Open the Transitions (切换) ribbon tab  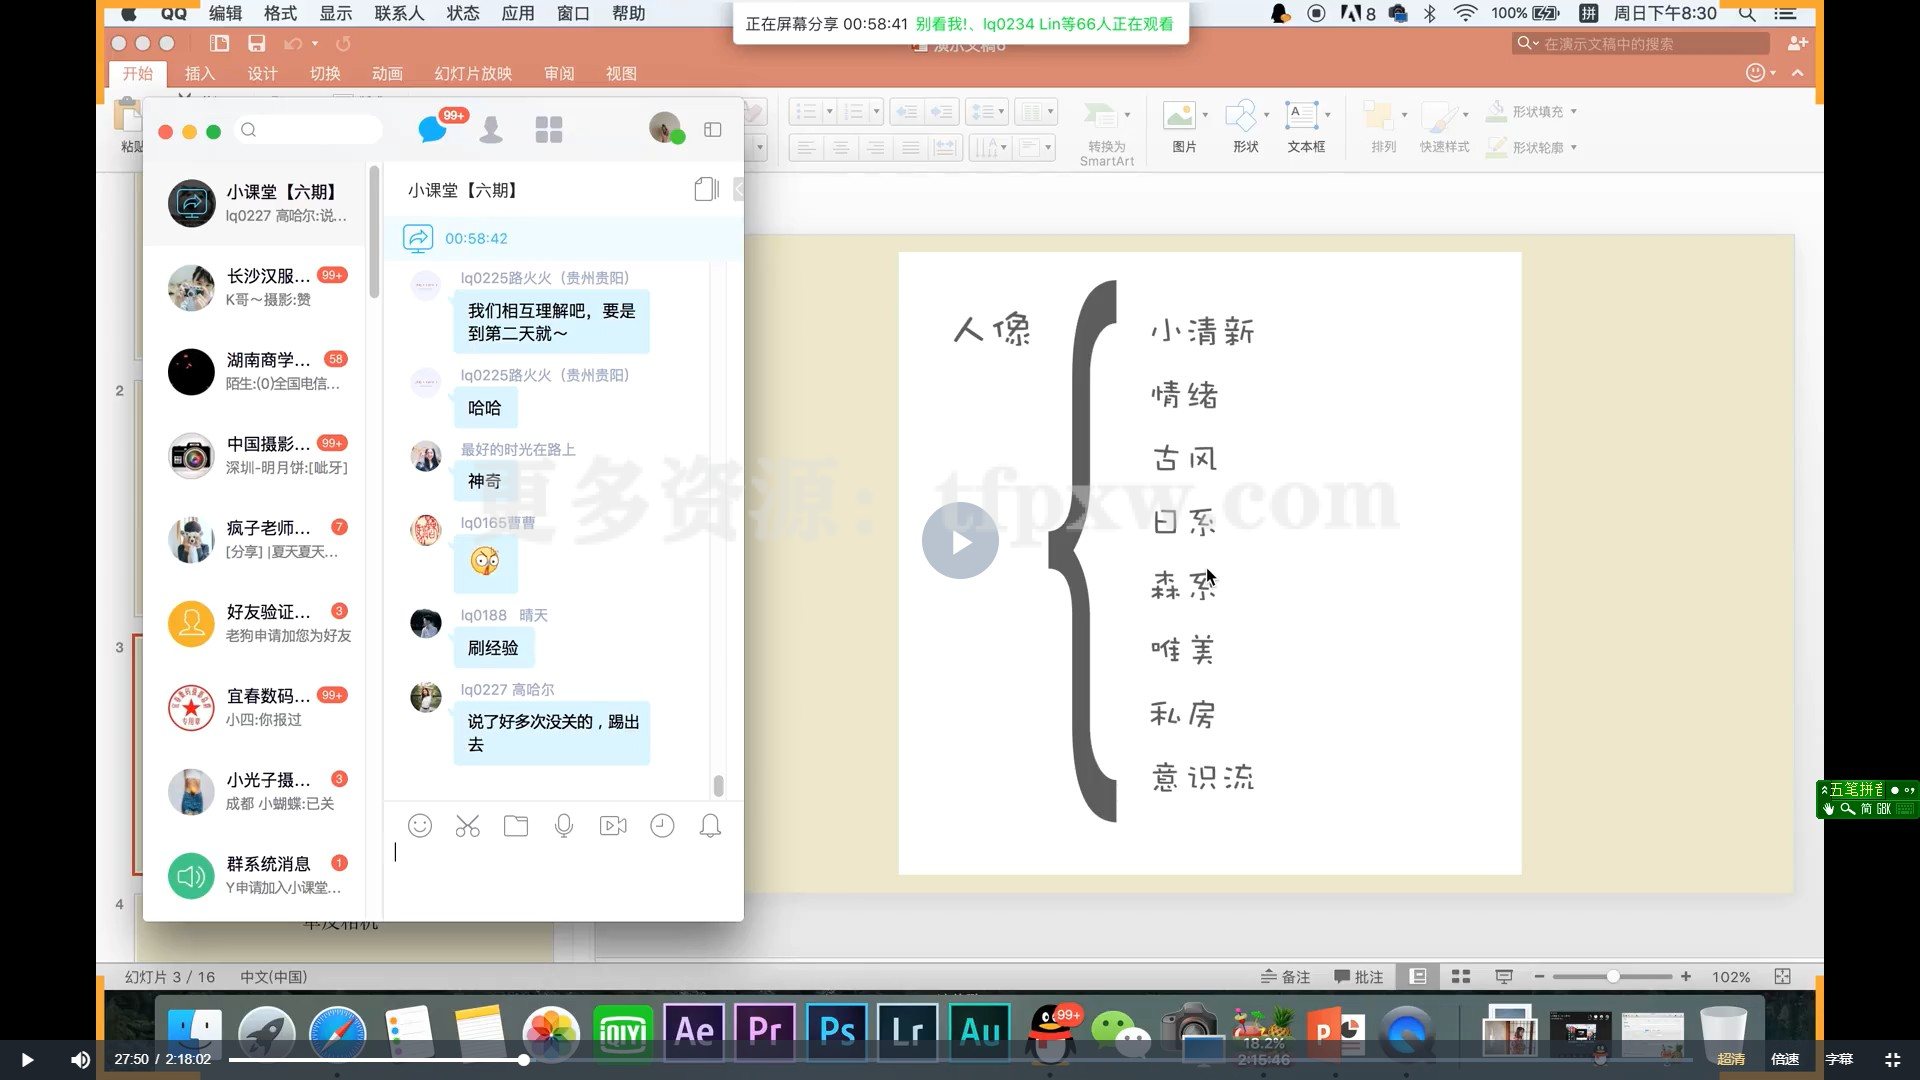tap(325, 73)
